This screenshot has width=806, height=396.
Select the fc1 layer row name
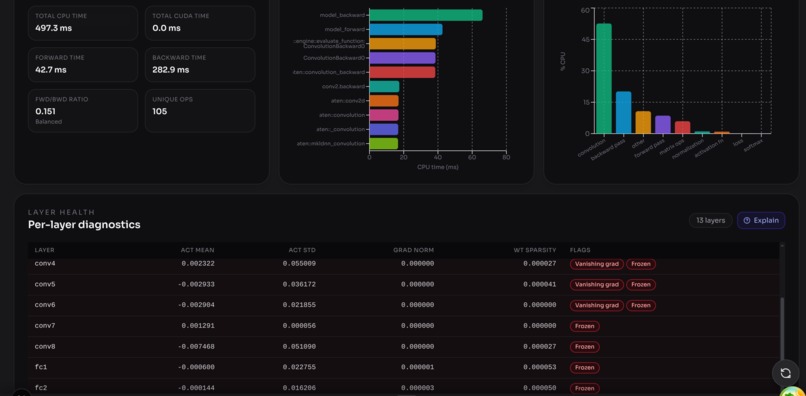pyautogui.click(x=41, y=367)
